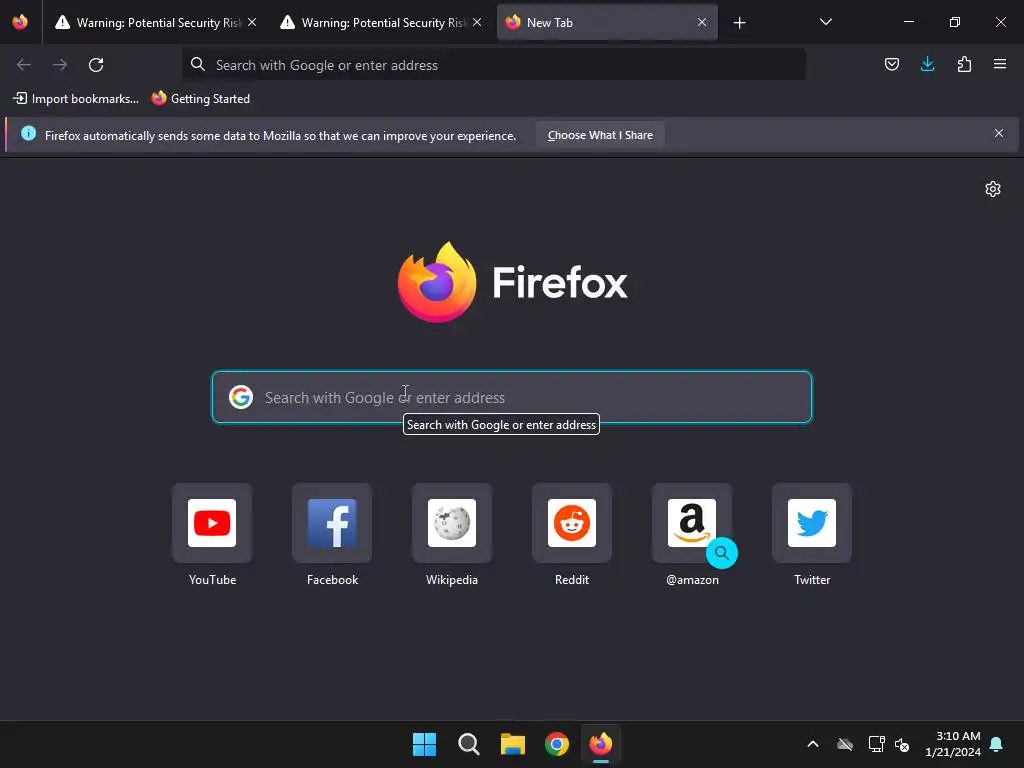Viewport: 1024px width, 768px height.
Task: Open the YouTube shortcut tile
Action: point(212,523)
